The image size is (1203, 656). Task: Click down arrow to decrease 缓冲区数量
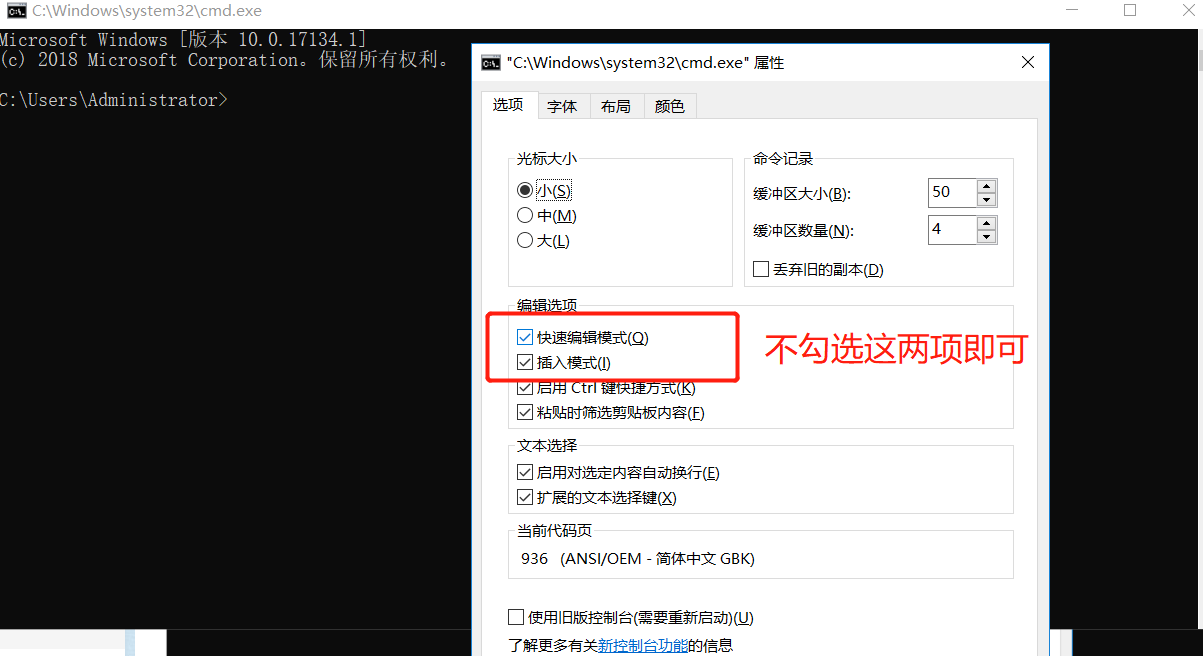coord(987,236)
